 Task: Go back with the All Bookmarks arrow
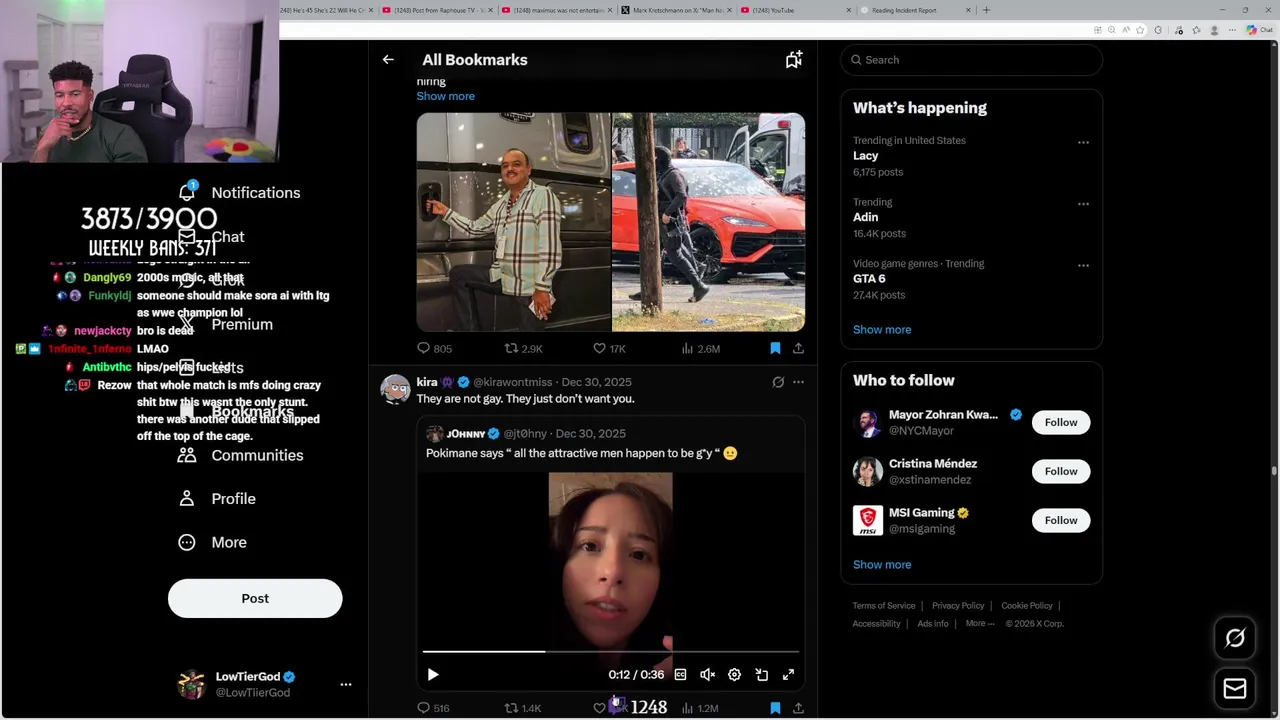pyautogui.click(x=388, y=60)
